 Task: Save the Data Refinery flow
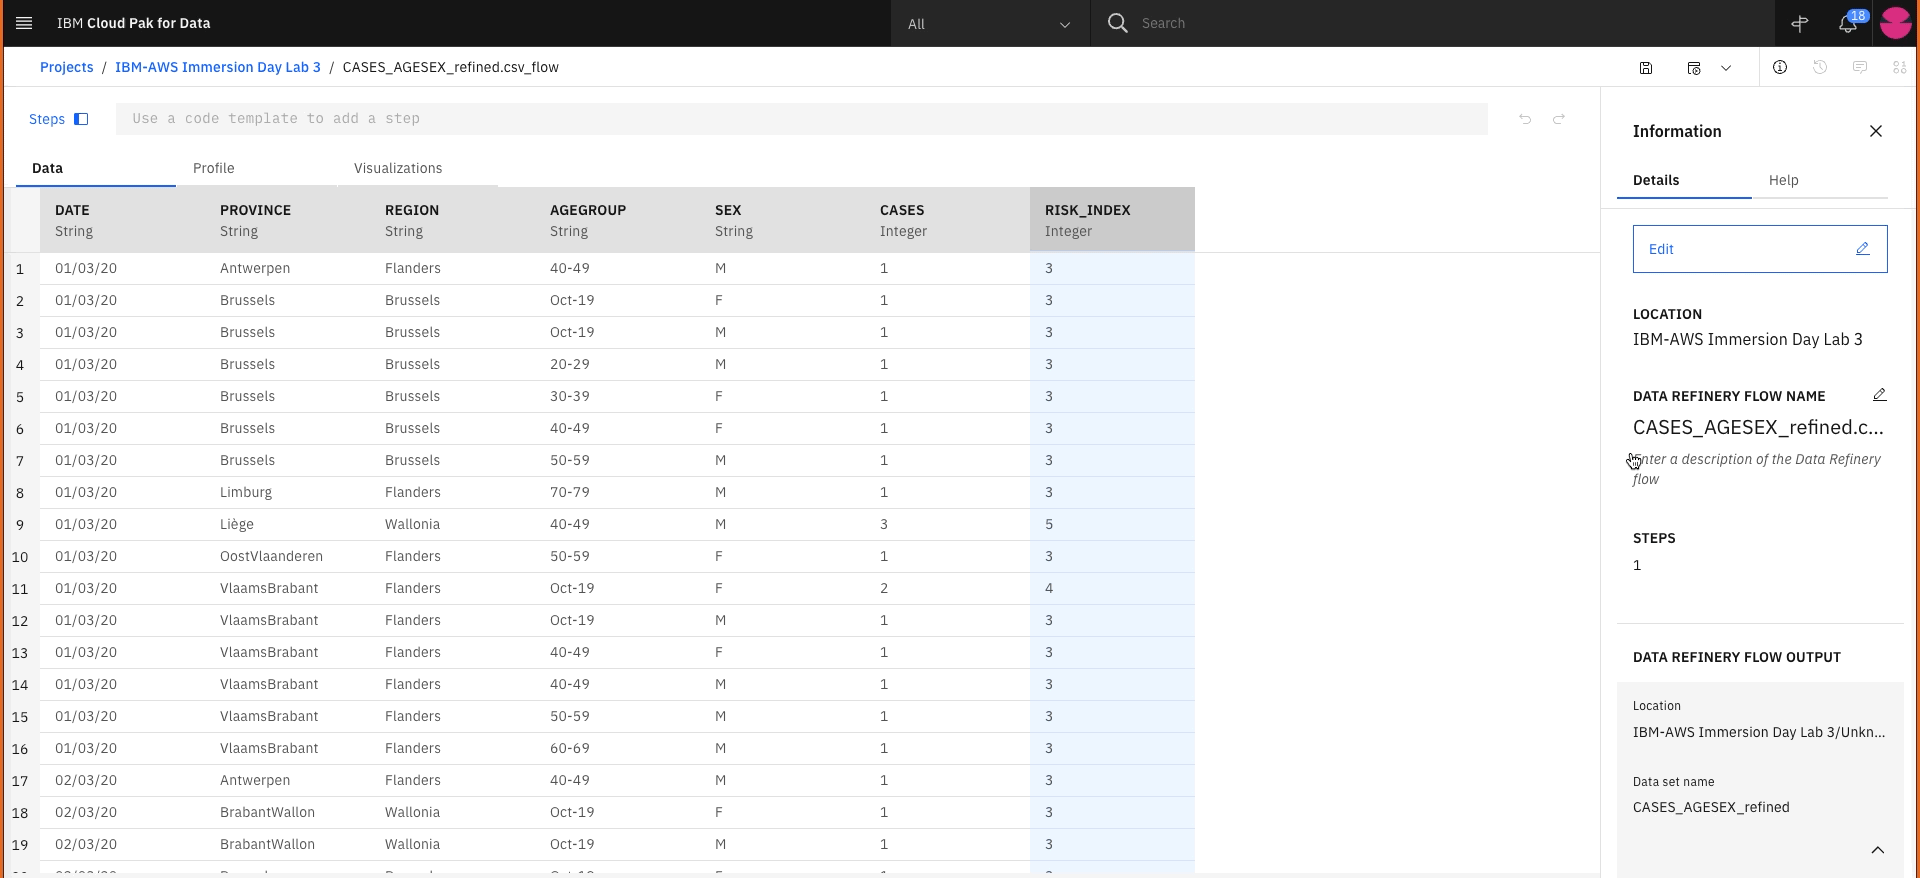pos(1646,68)
